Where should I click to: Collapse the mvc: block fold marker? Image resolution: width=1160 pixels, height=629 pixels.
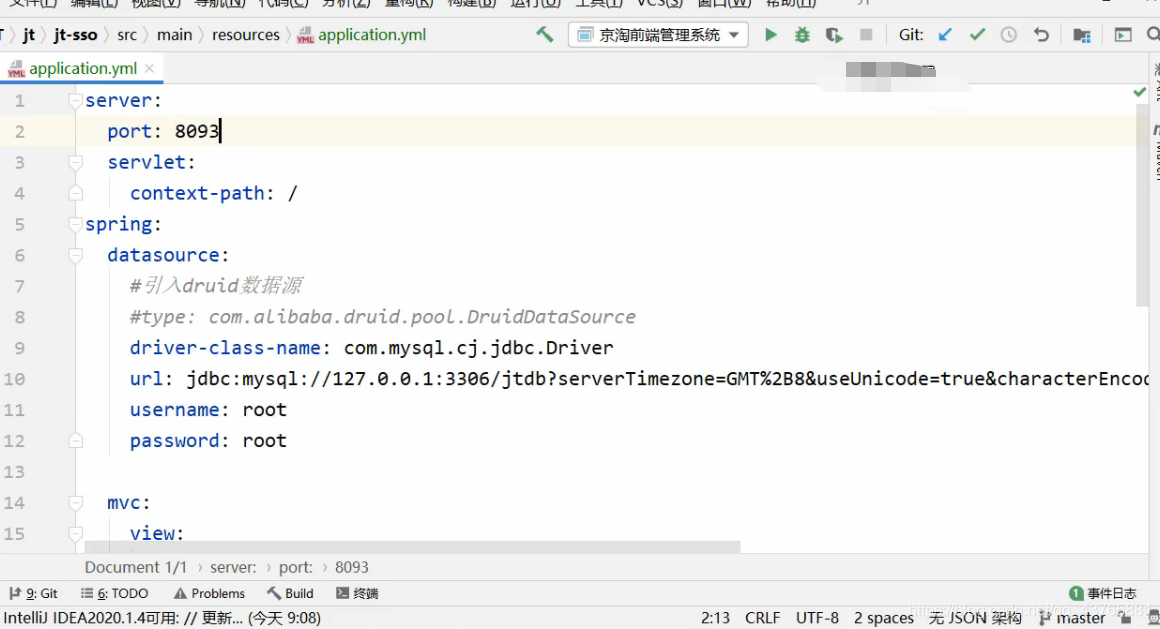[x=75, y=503]
